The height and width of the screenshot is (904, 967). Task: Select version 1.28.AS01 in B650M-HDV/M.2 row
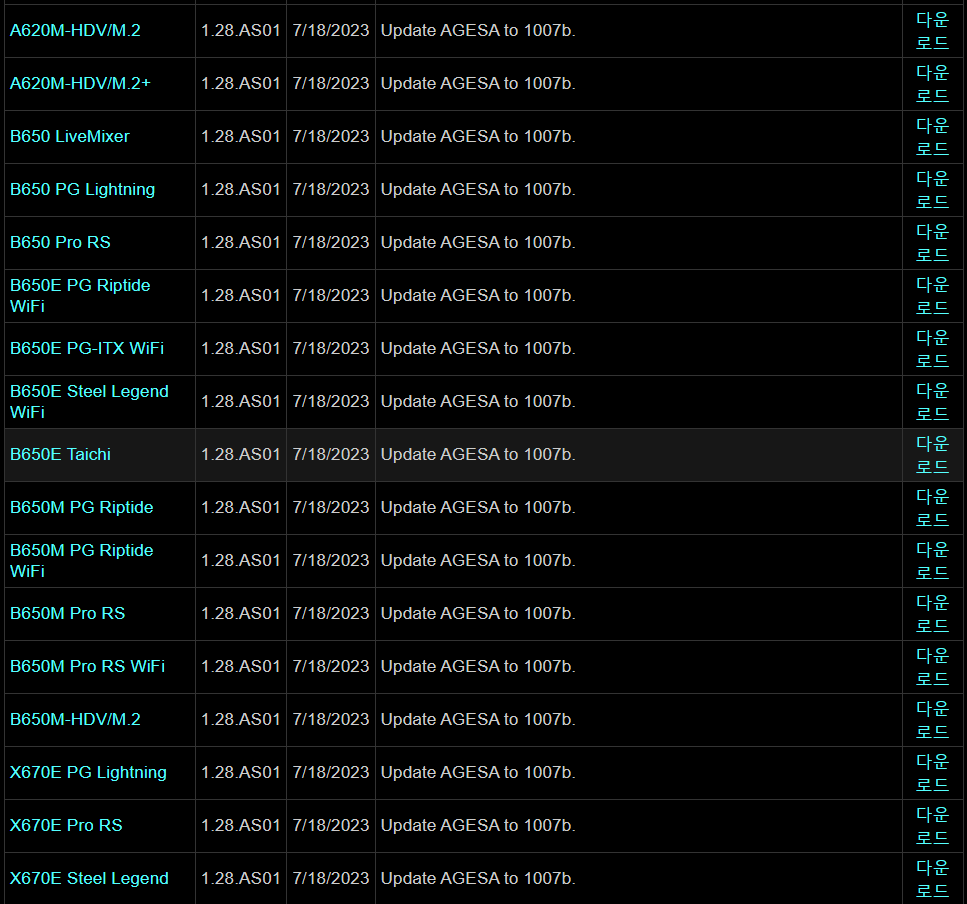coord(241,720)
